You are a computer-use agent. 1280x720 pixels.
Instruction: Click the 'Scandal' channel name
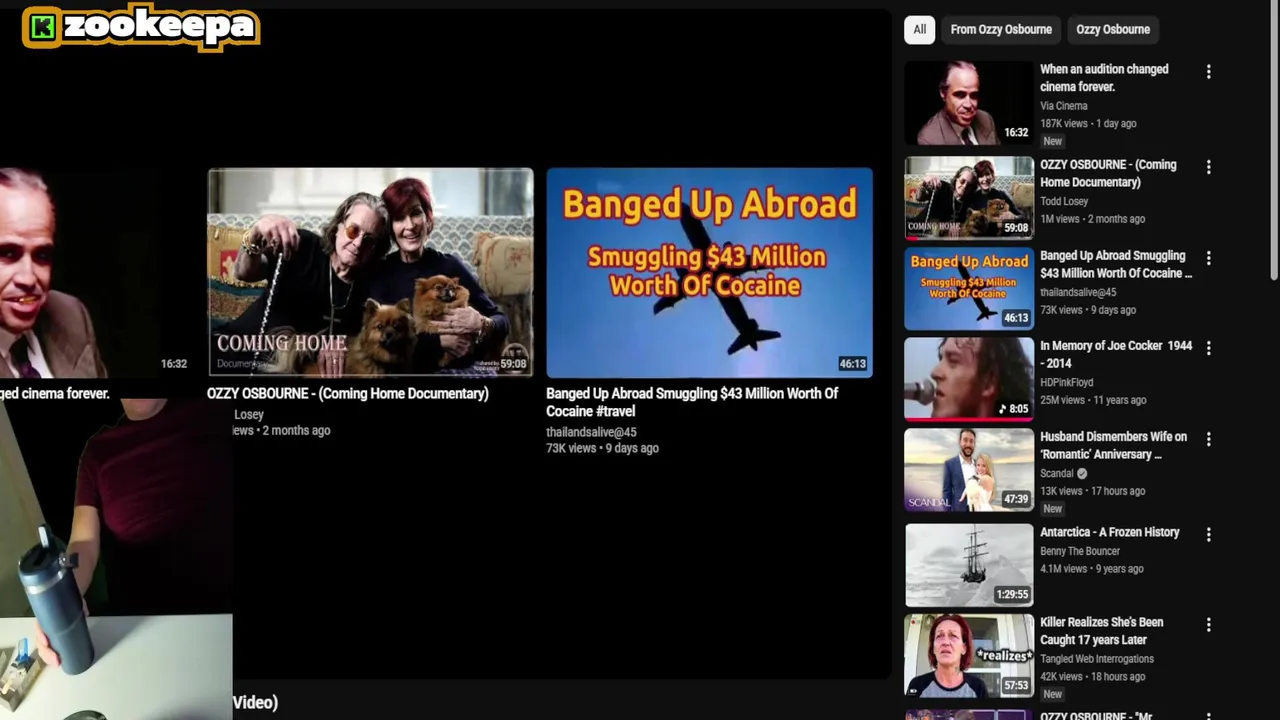(1056, 473)
